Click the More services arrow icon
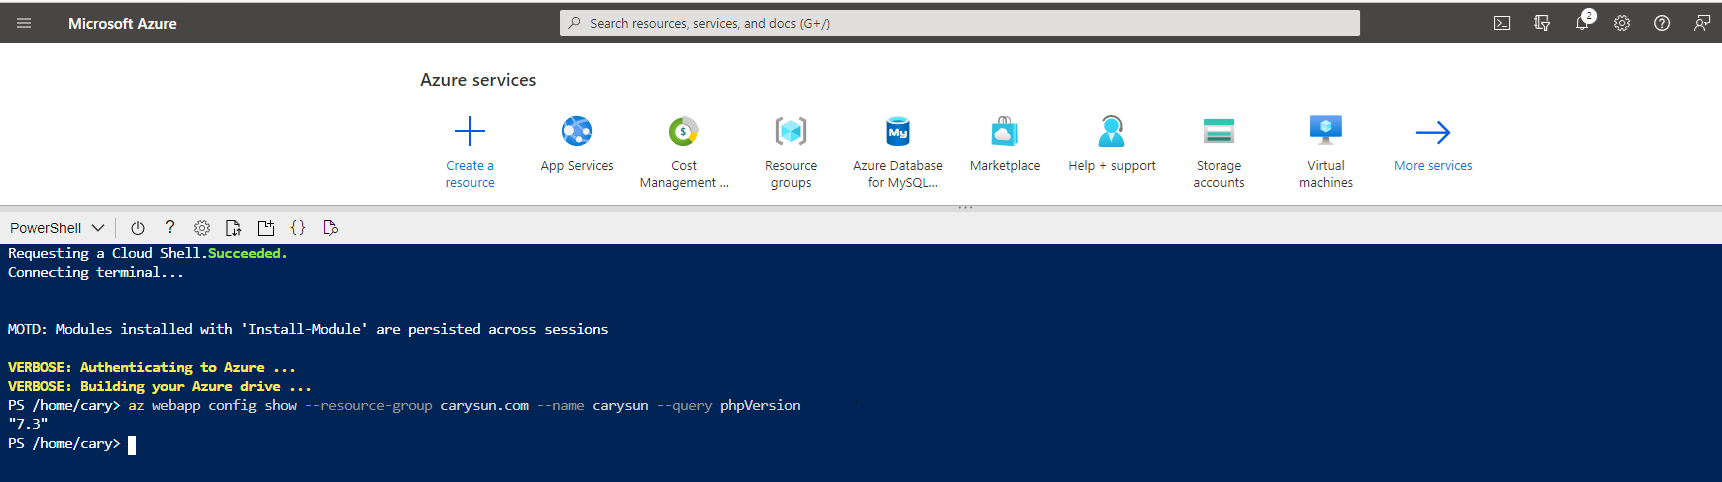This screenshot has height=482, width=1722. pos(1433,132)
